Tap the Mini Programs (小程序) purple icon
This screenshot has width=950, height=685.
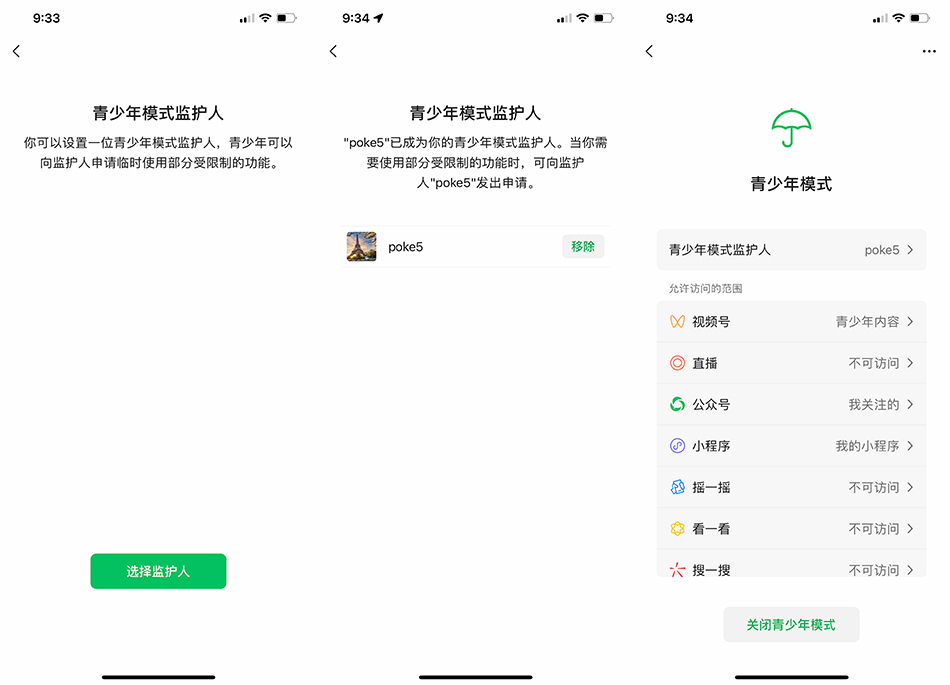pos(677,446)
